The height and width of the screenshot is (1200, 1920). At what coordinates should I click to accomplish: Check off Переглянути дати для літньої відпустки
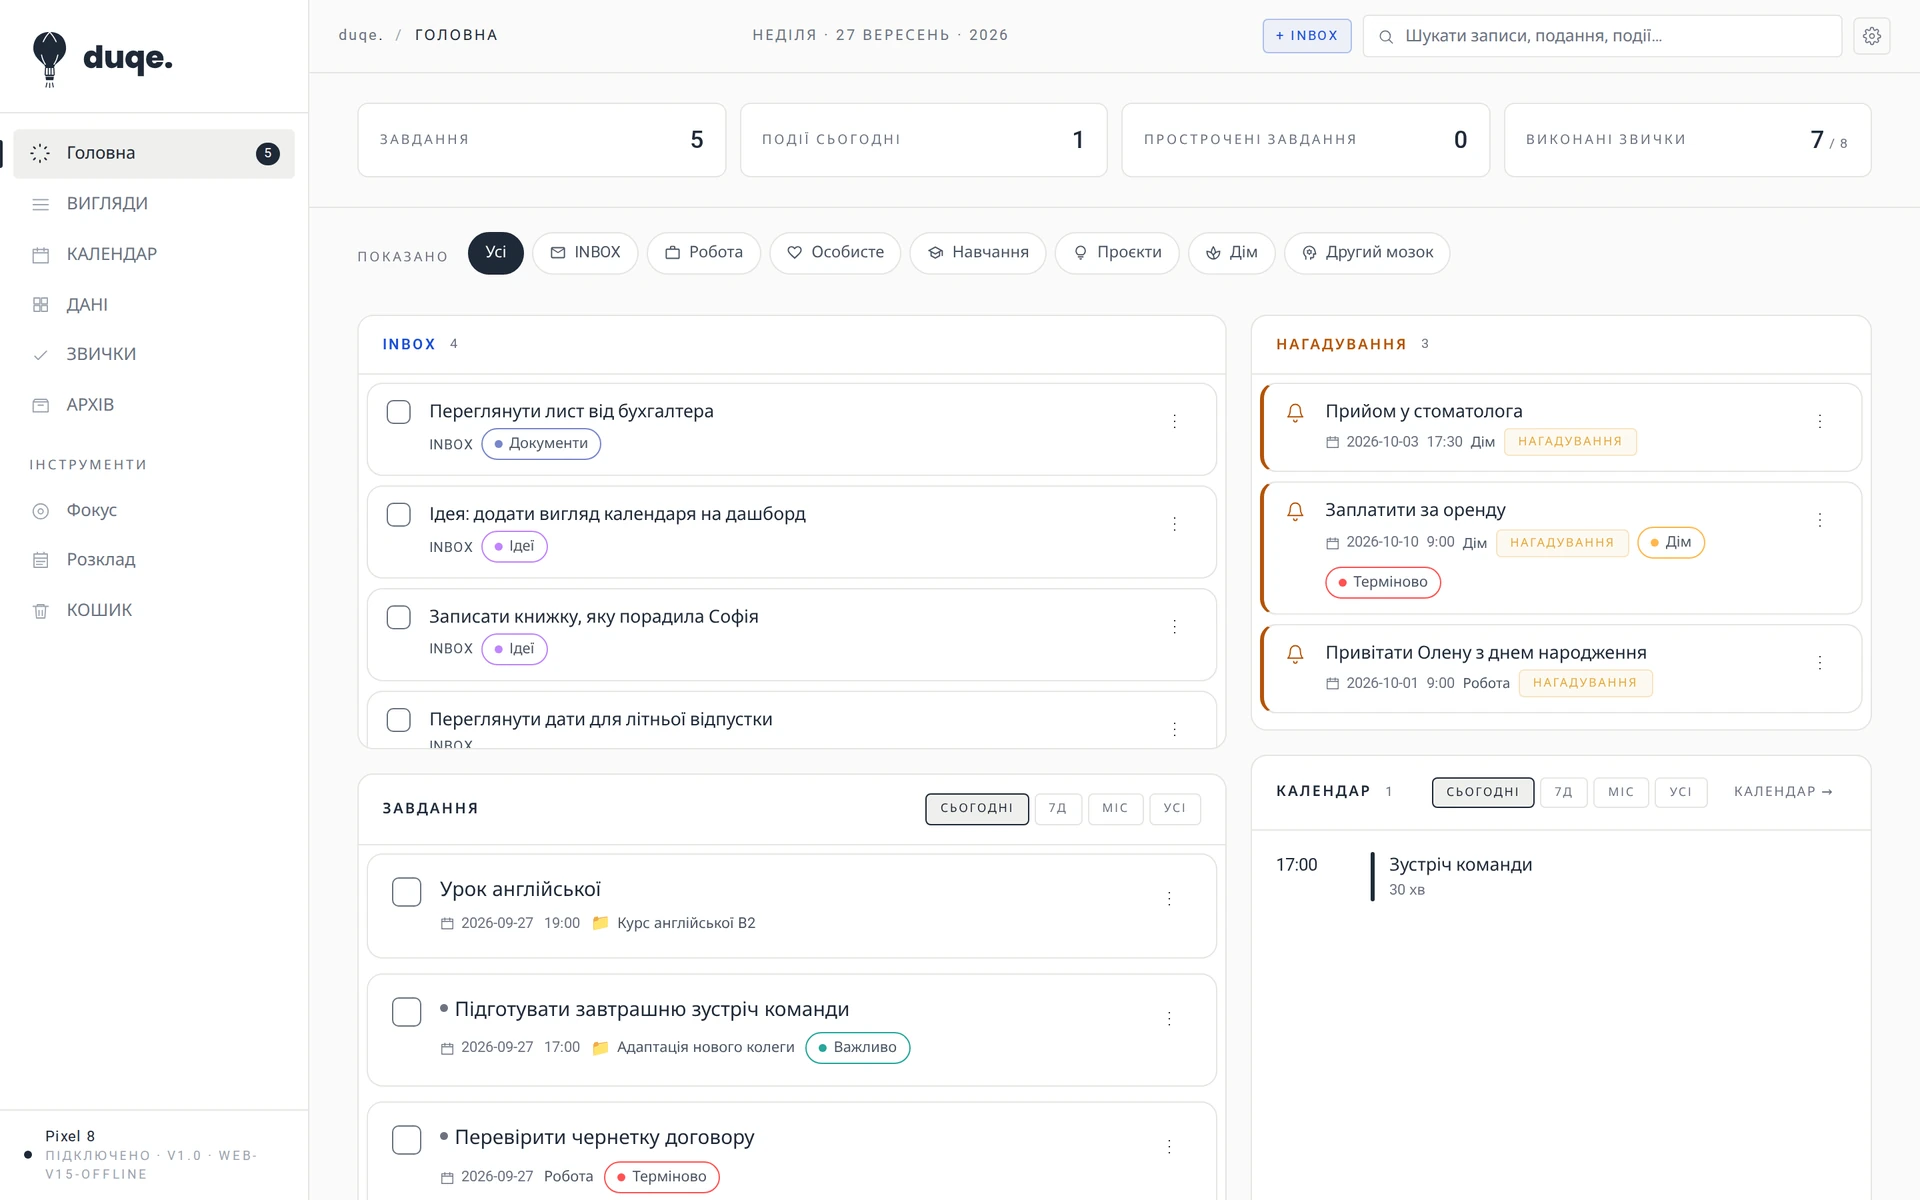(x=399, y=720)
